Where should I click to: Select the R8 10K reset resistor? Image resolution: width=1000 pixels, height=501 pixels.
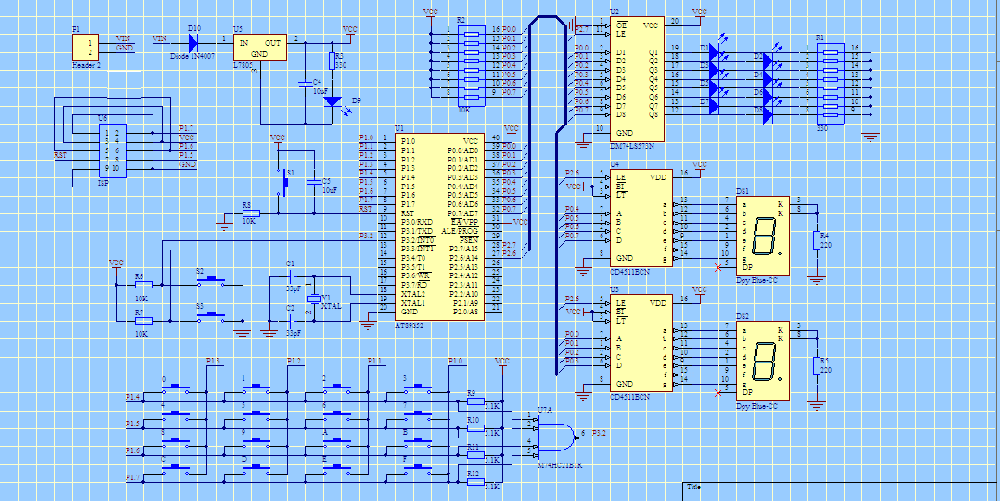click(x=251, y=213)
